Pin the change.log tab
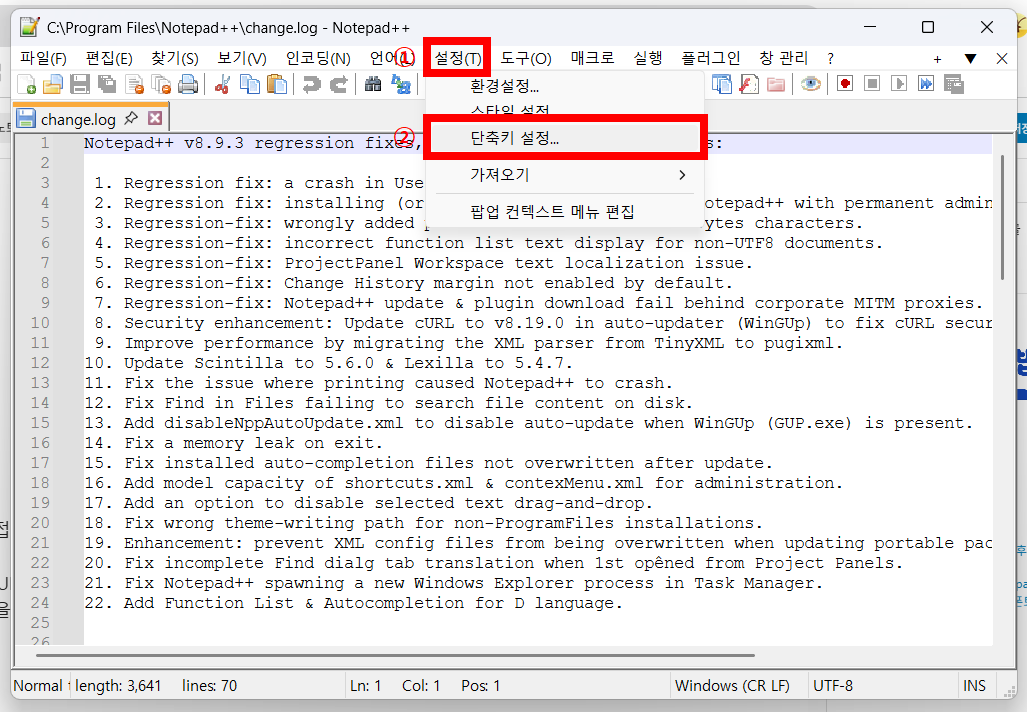Image resolution: width=1027 pixels, height=712 pixels. [x=131, y=118]
